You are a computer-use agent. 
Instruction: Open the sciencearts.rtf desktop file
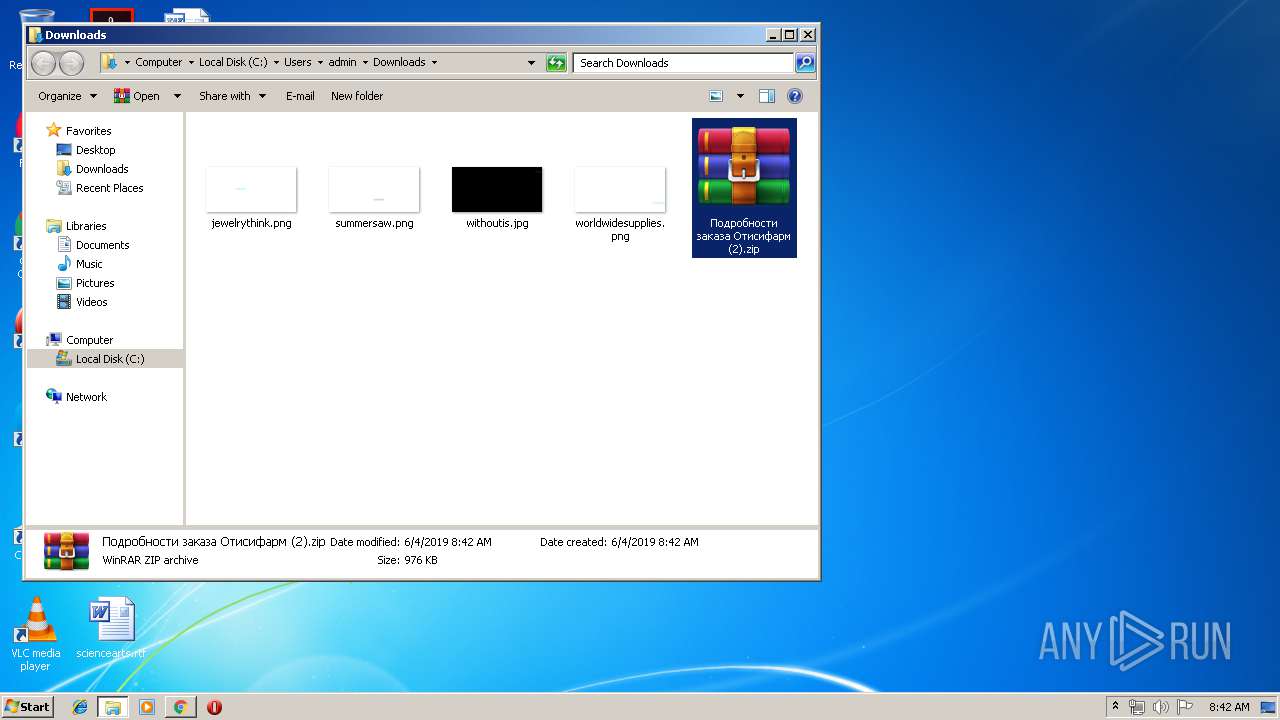[x=111, y=629]
